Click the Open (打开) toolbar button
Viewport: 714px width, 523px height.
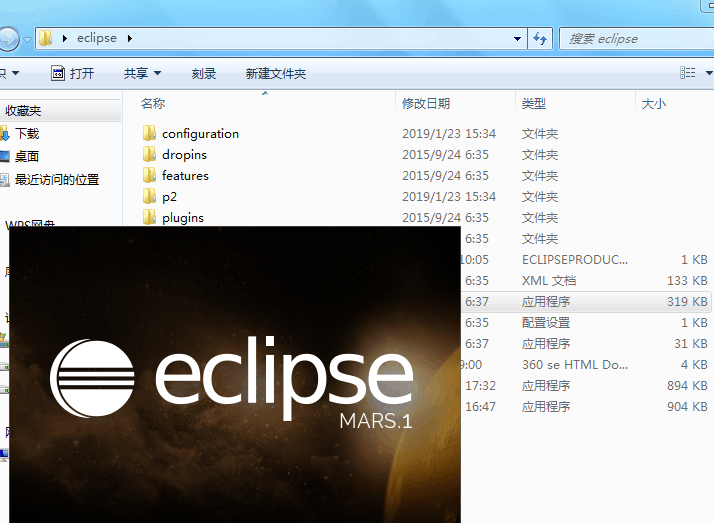click(x=72, y=73)
